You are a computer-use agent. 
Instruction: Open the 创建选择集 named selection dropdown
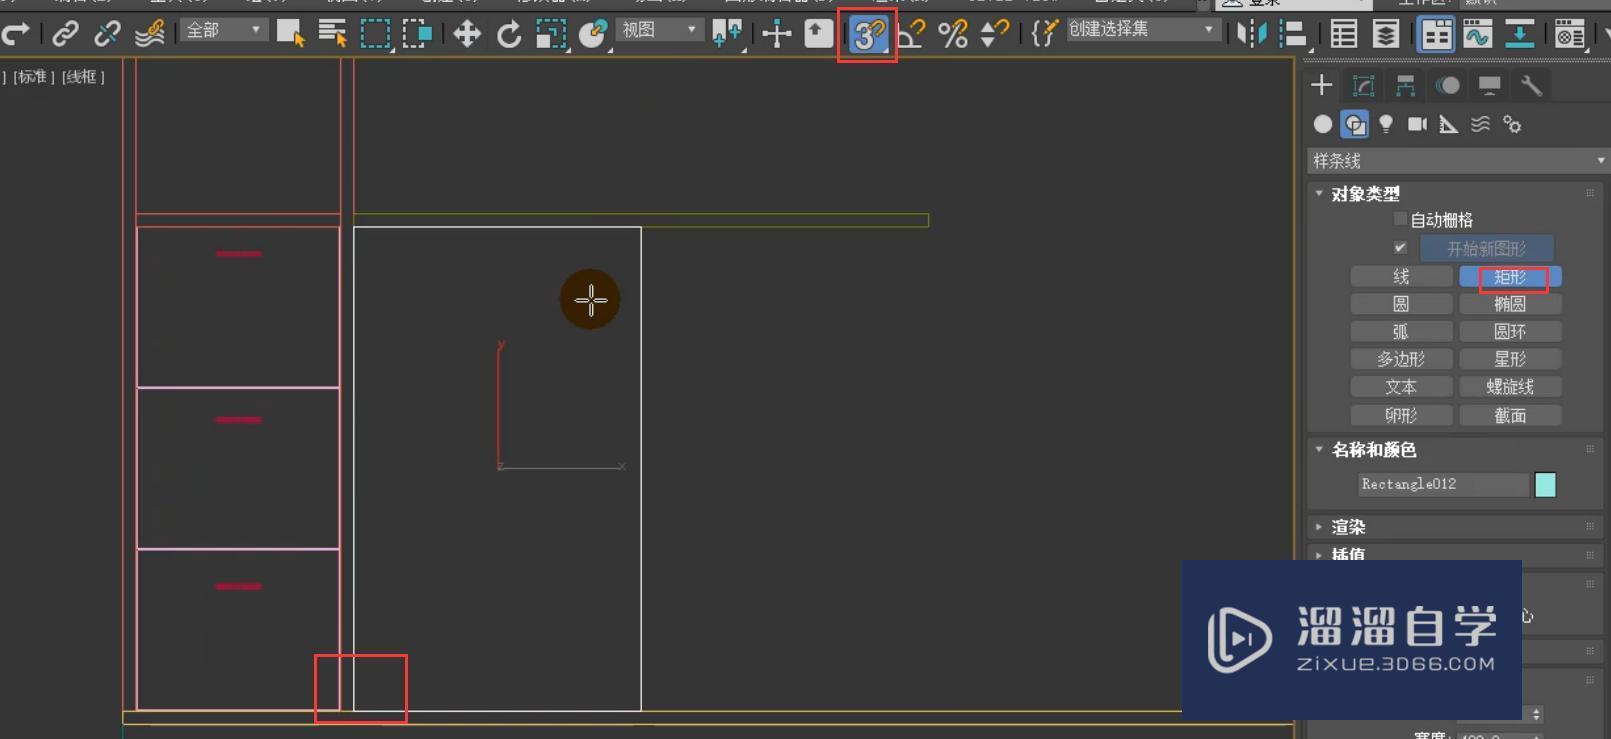pos(1142,30)
